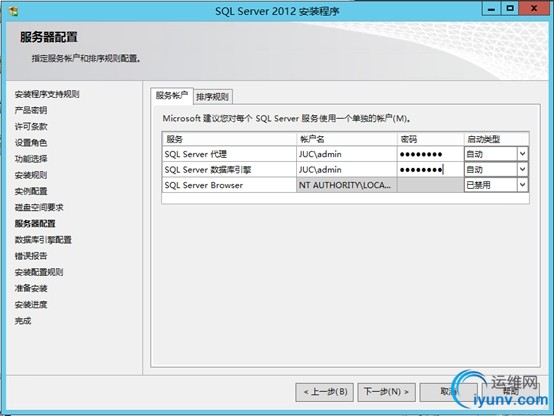
Task: Click account name cell of SQL Server 数据库引擎
Action: click(x=347, y=170)
